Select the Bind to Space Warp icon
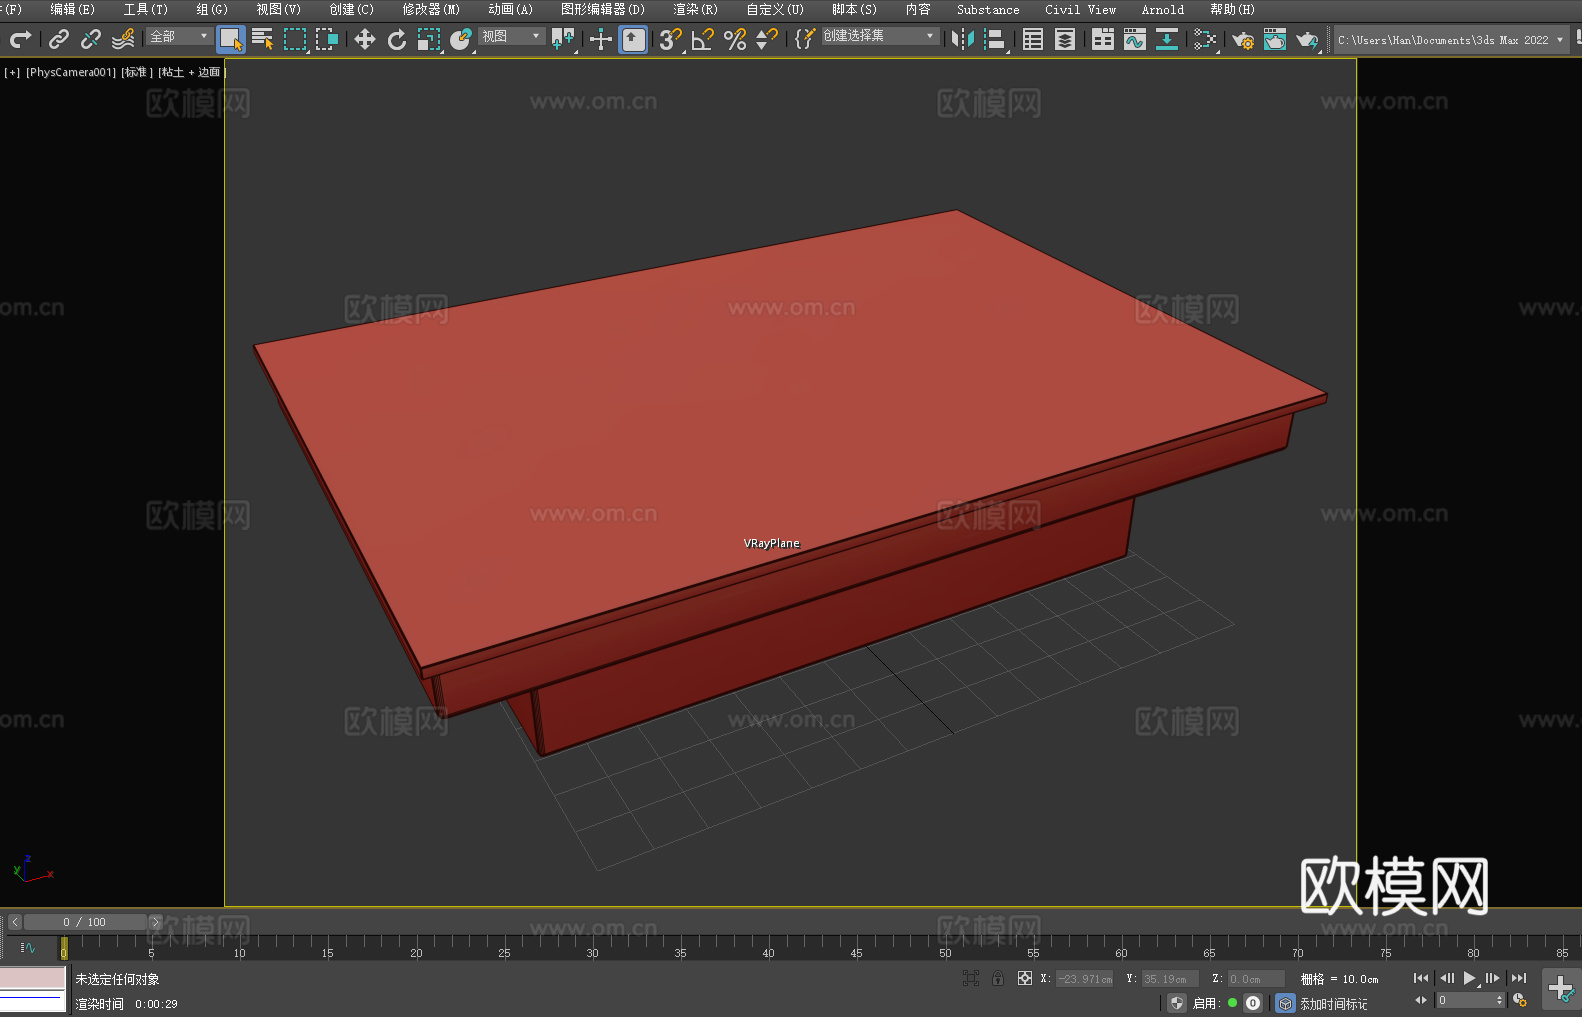The height and width of the screenshot is (1017, 1582). [123, 39]
